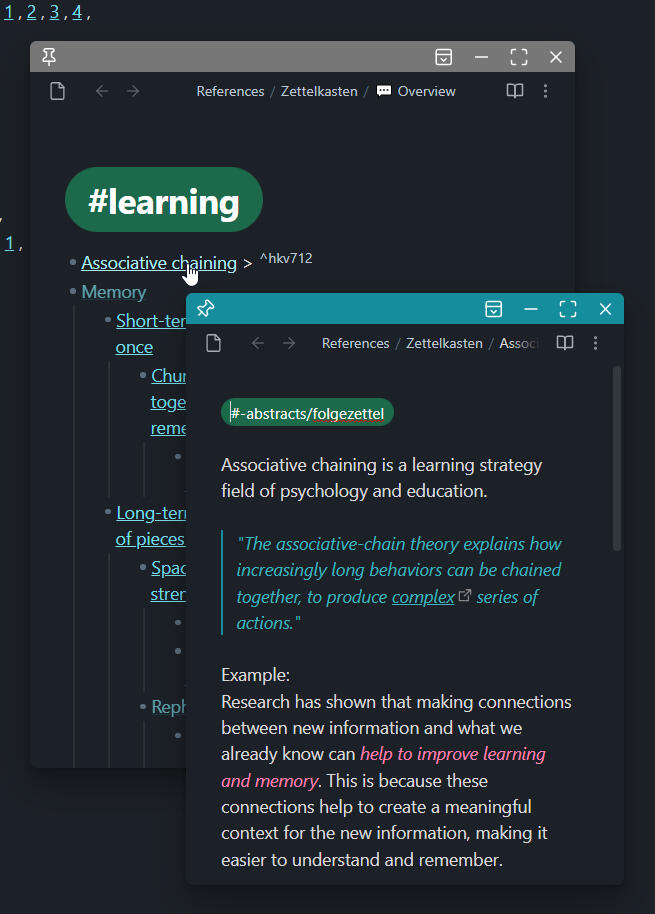
Task: Maximize the front popover window
Action: click(568, 309)
